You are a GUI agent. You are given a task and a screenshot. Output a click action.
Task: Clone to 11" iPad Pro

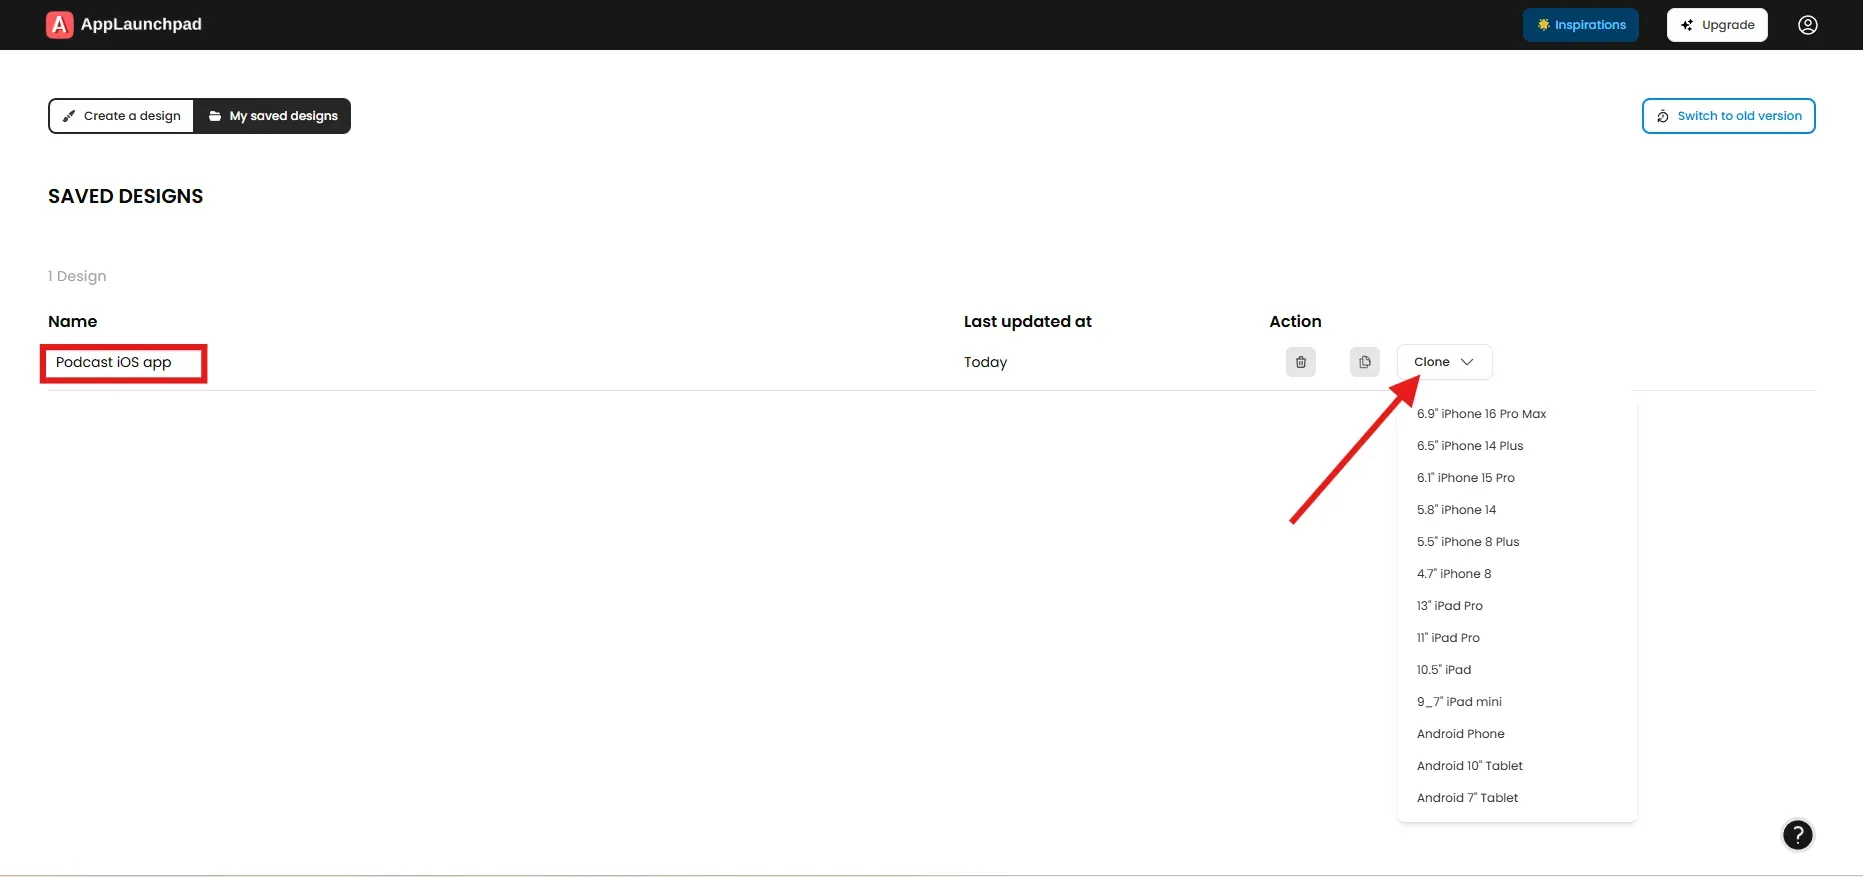[x=1448, y=638]
